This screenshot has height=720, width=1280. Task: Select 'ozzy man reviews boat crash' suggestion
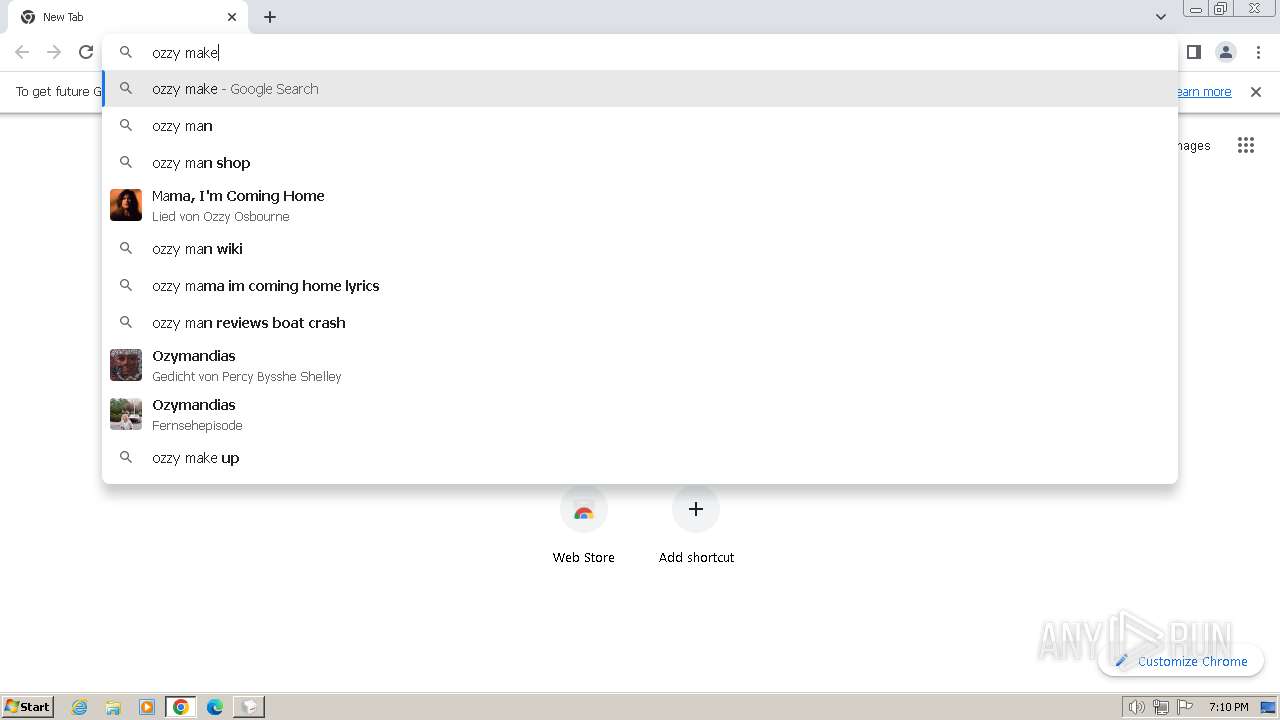(x=640, y=323)
